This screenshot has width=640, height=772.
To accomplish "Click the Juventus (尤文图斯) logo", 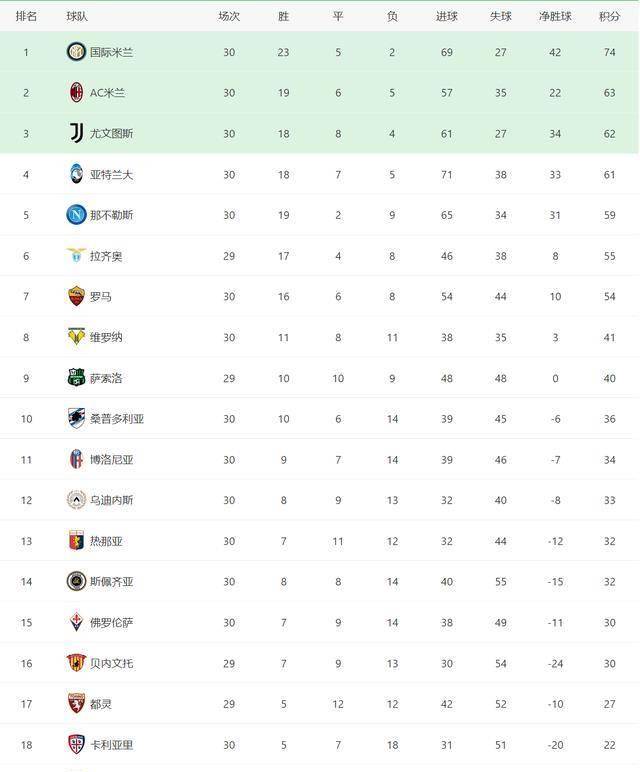I will tap(76, 133).
